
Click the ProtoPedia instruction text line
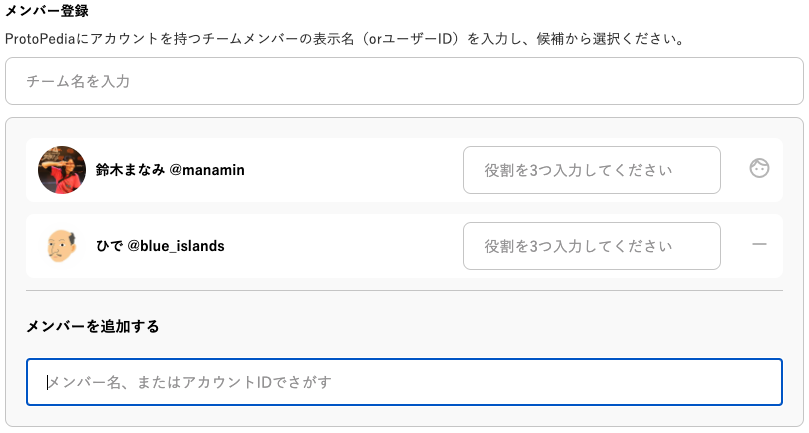pos(345,39)
